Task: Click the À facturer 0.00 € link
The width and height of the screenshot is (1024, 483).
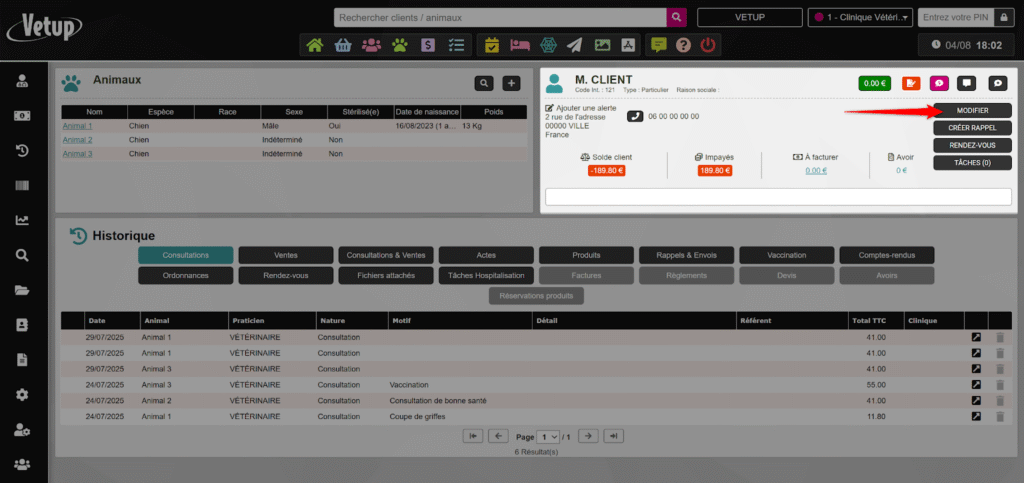Action: (x=816, y=171)
